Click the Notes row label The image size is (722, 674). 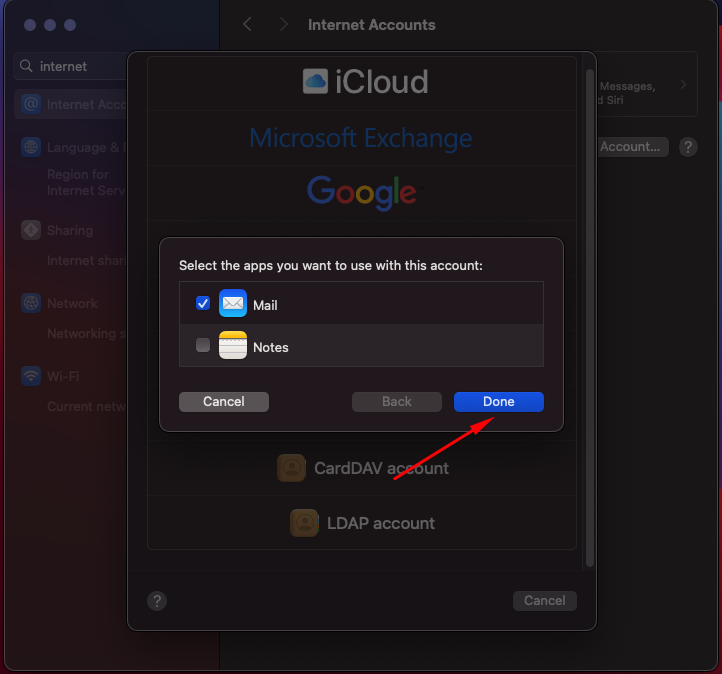point(271,347)
